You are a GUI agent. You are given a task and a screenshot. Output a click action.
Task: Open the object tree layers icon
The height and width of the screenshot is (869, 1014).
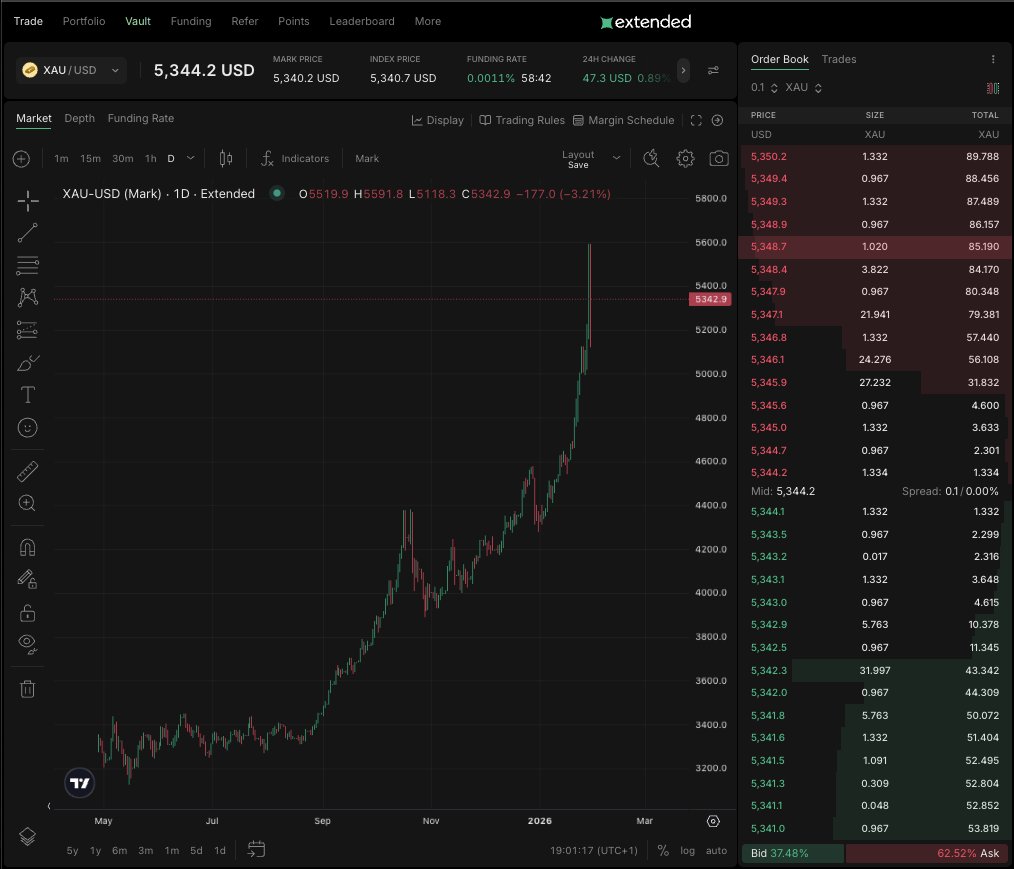tap(27, 836)
